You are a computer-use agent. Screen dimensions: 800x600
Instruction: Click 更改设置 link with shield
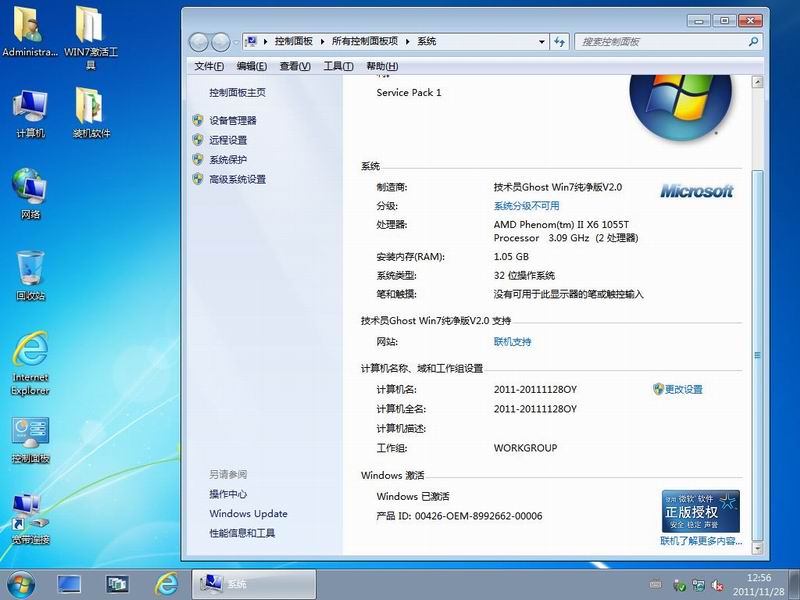[678, 389]
